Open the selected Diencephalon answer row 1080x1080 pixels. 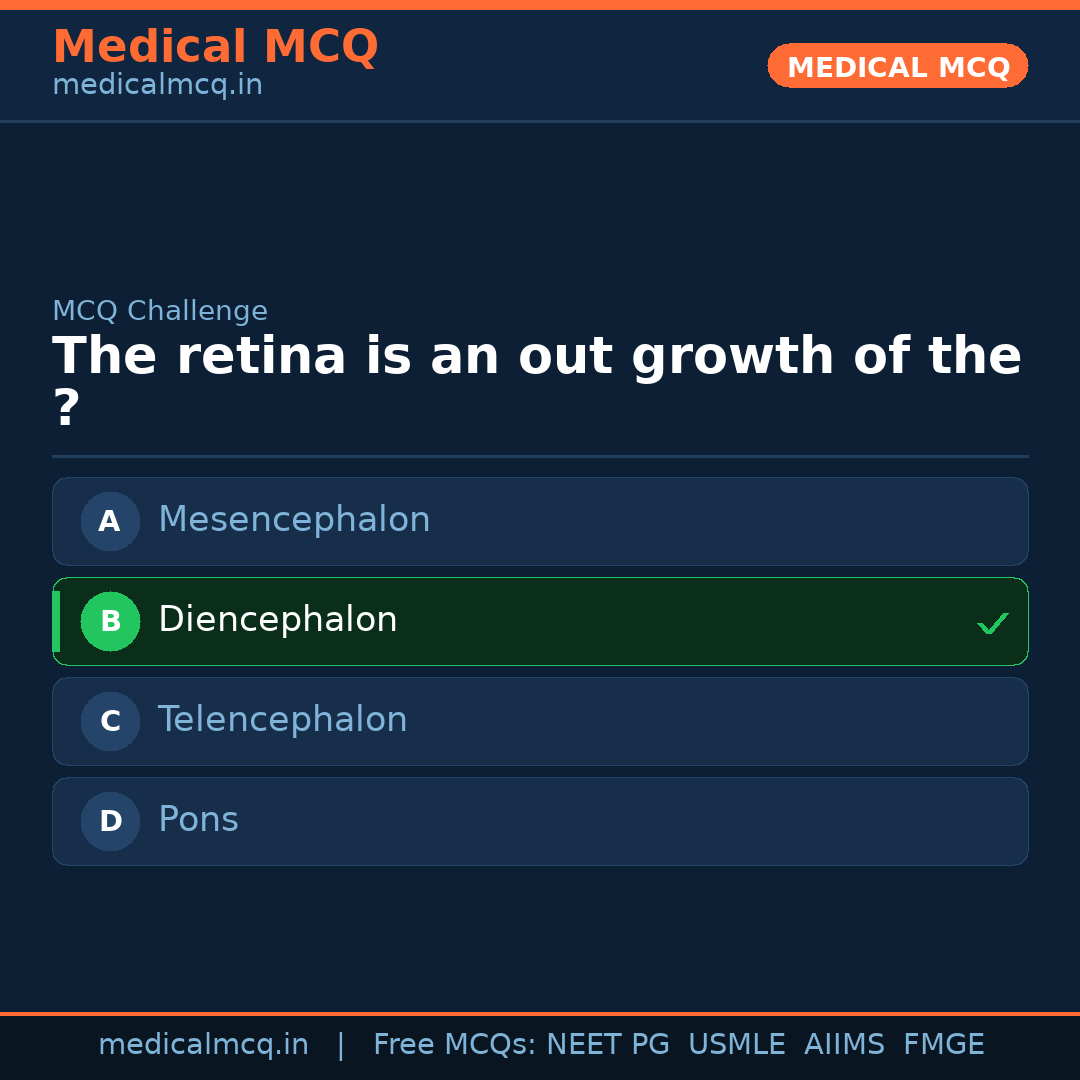pos(540,621)
